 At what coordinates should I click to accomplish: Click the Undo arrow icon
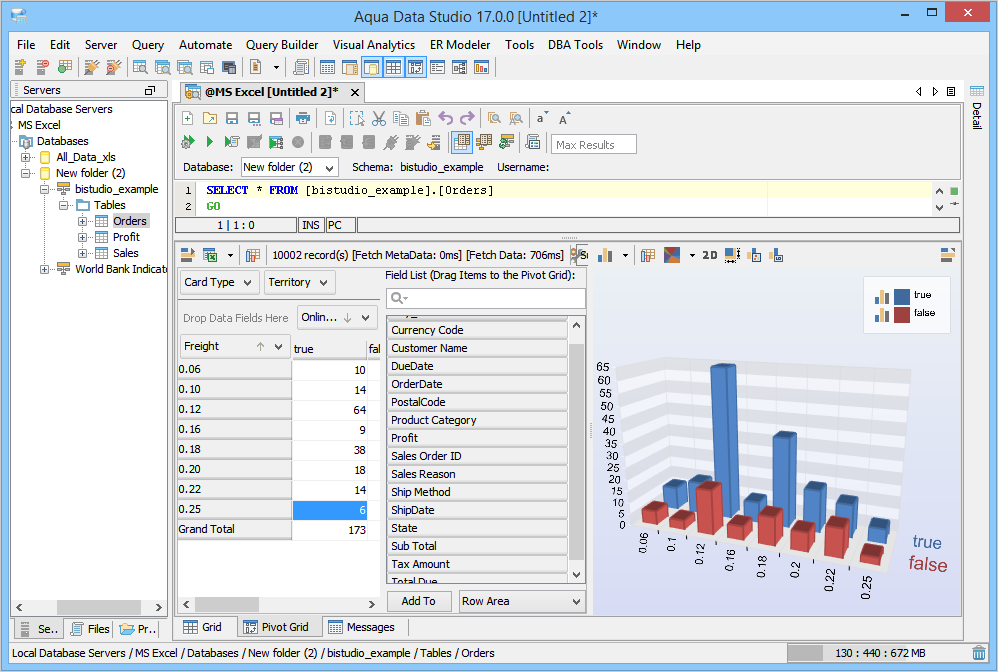(446, 118)
